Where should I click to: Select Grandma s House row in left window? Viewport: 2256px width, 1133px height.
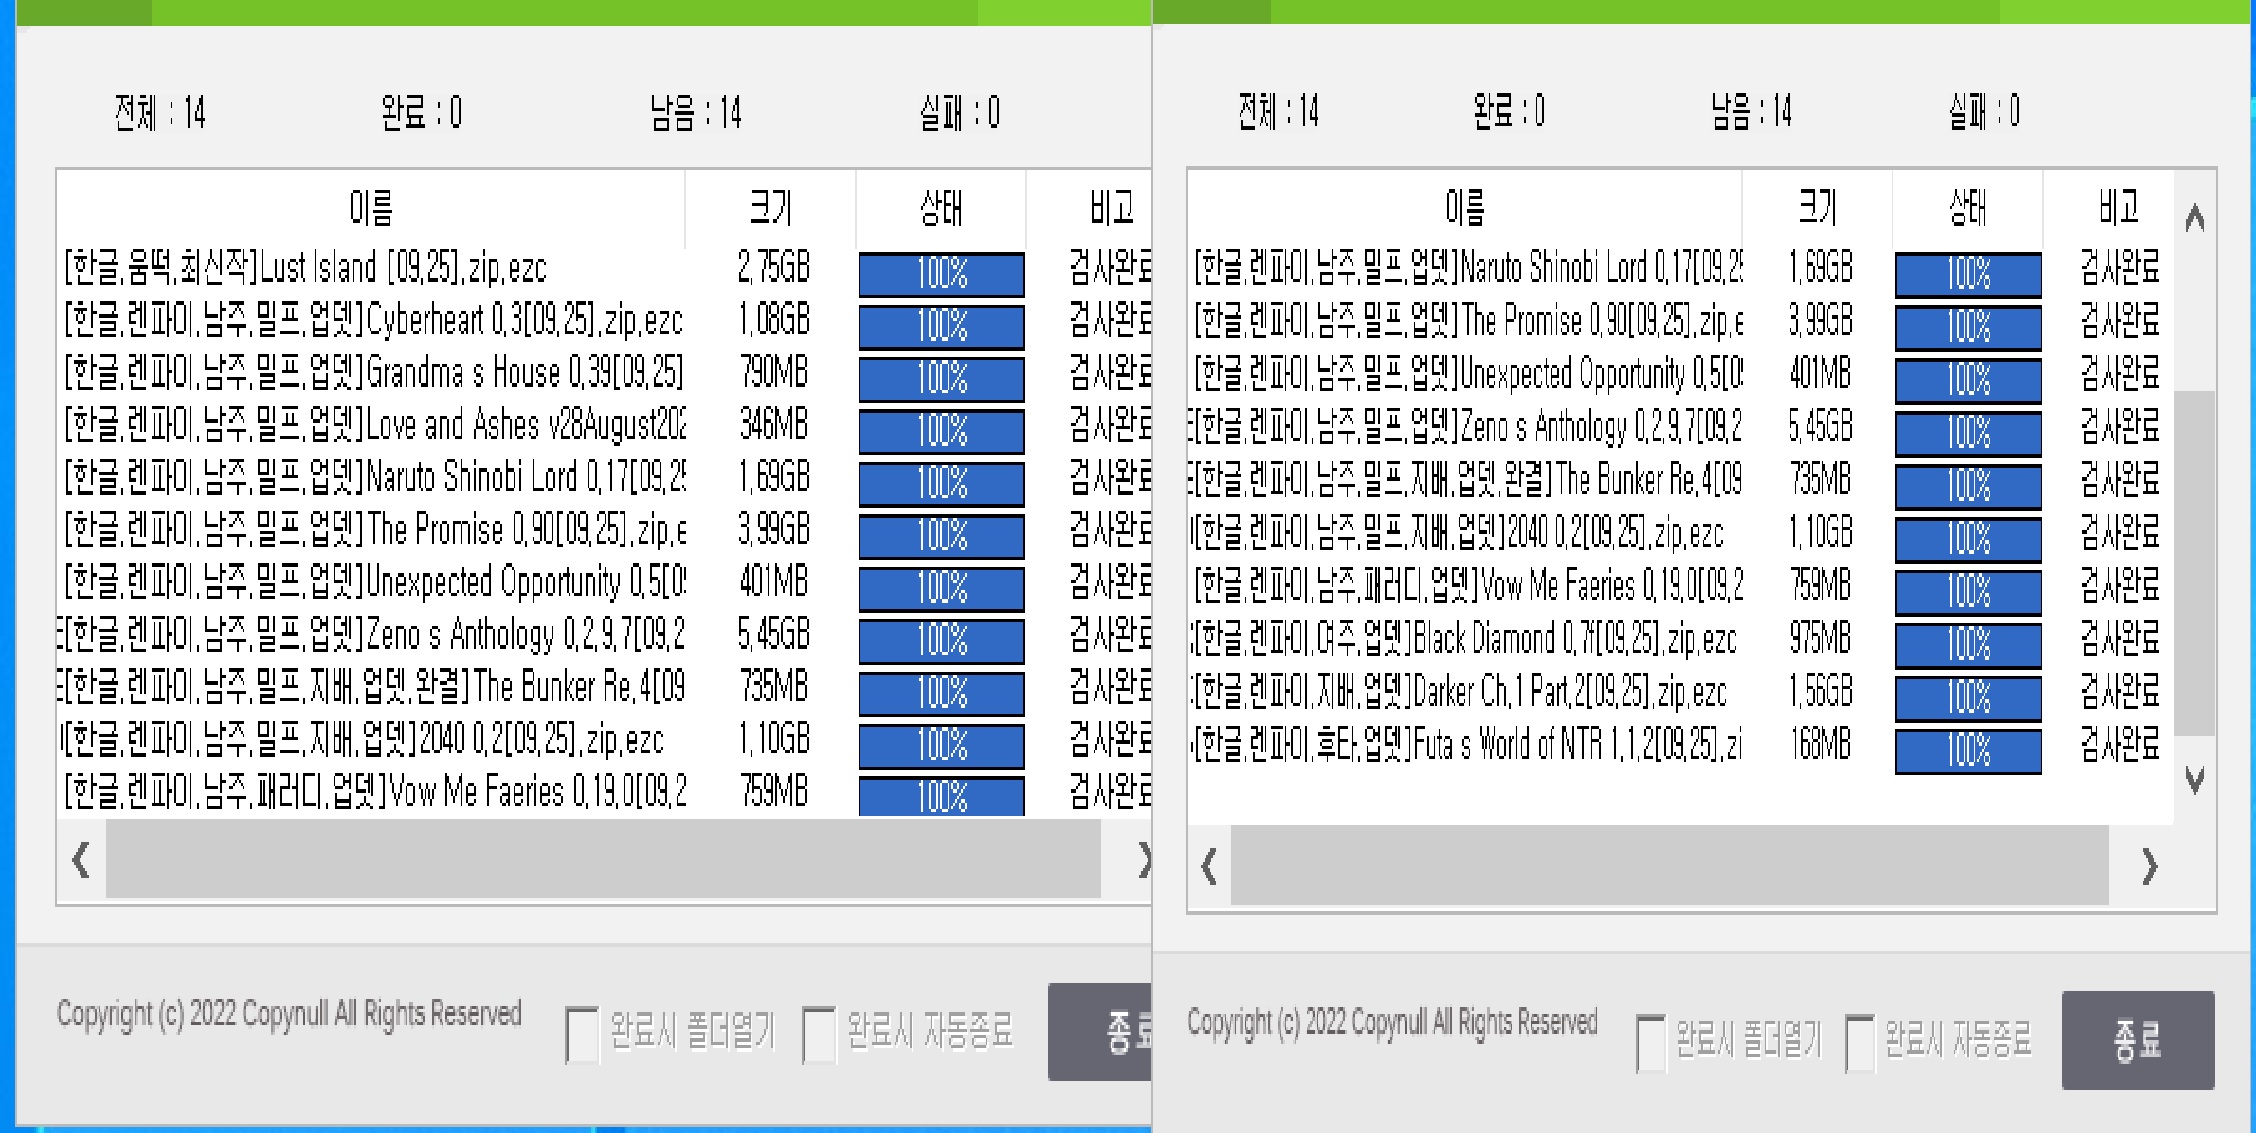click(x=604, y=373)
